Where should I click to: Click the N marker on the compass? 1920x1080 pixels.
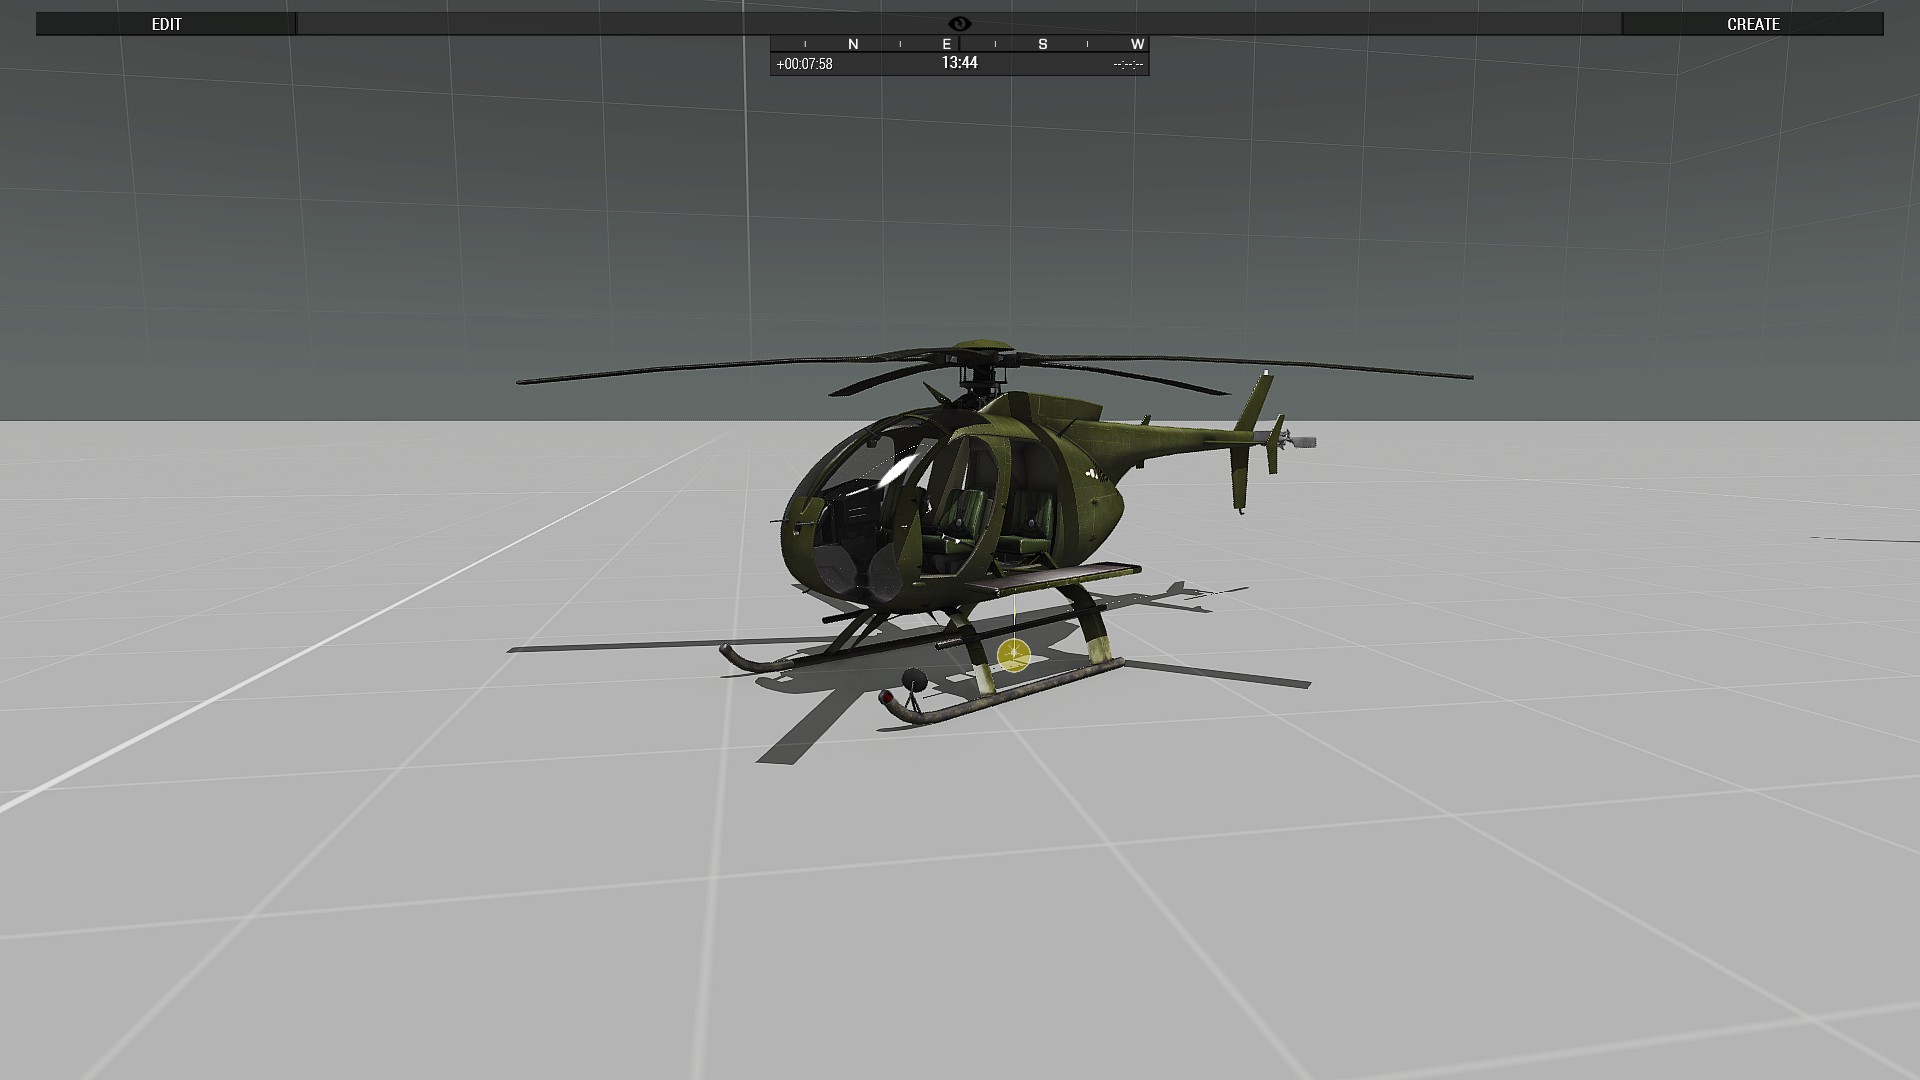853,44
